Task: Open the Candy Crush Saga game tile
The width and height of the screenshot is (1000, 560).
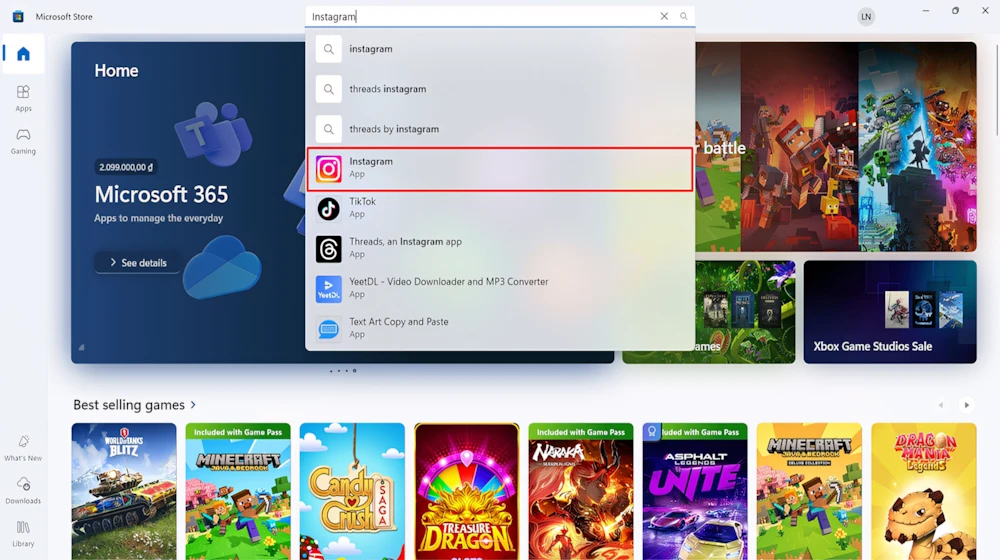Action: pyautogui.click(x=352, y=491)
